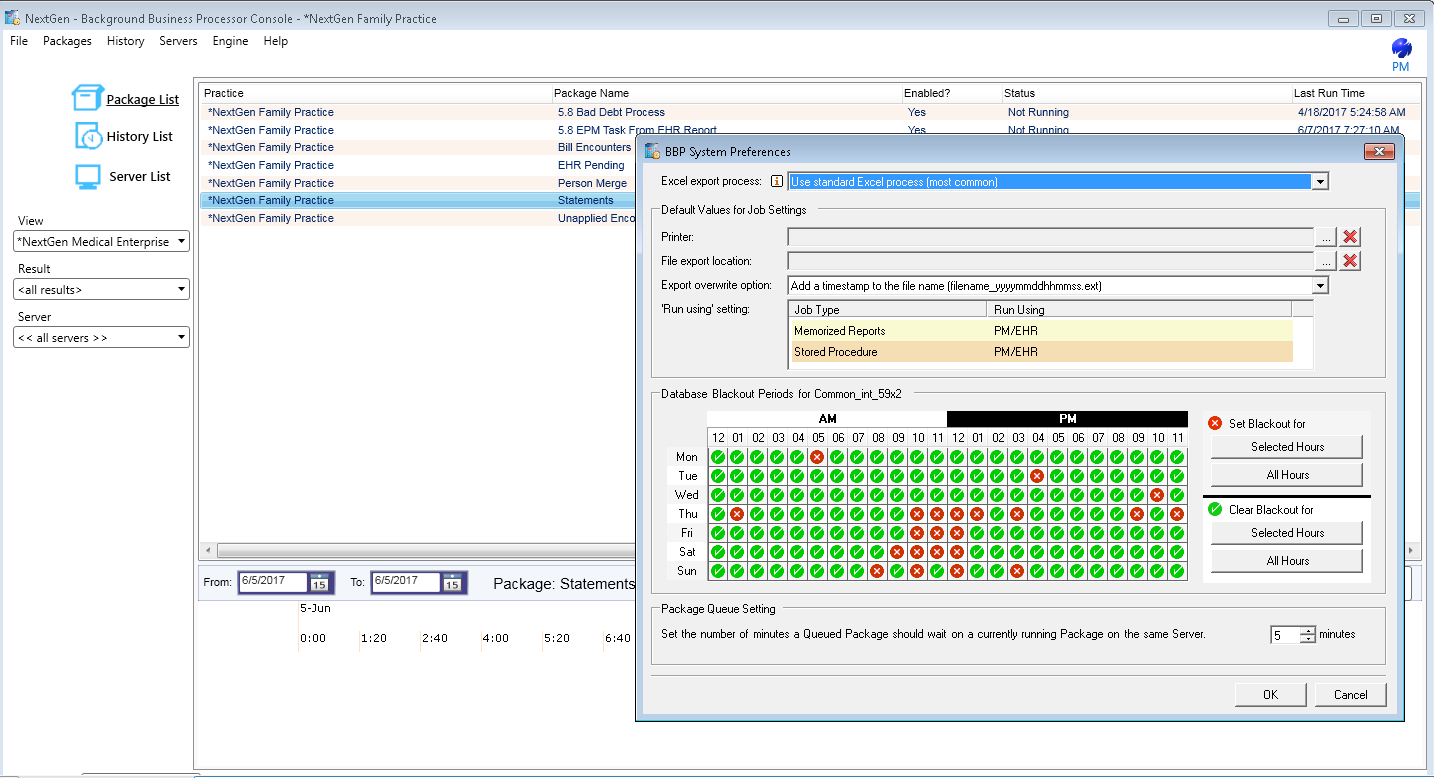Toggle the Monday 05 AM blackout cell
The height and width of the screenshot is (778, 1434).
coord(817,457)
